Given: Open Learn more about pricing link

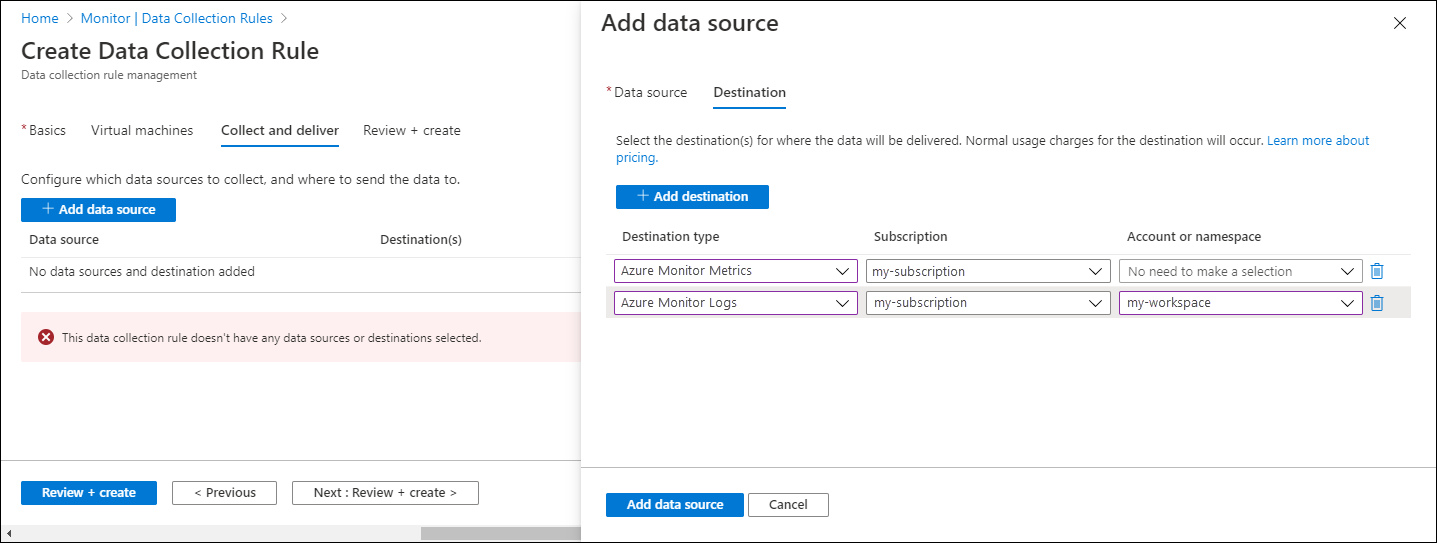Looking at the screenshot, I should tap(1317, 141).
